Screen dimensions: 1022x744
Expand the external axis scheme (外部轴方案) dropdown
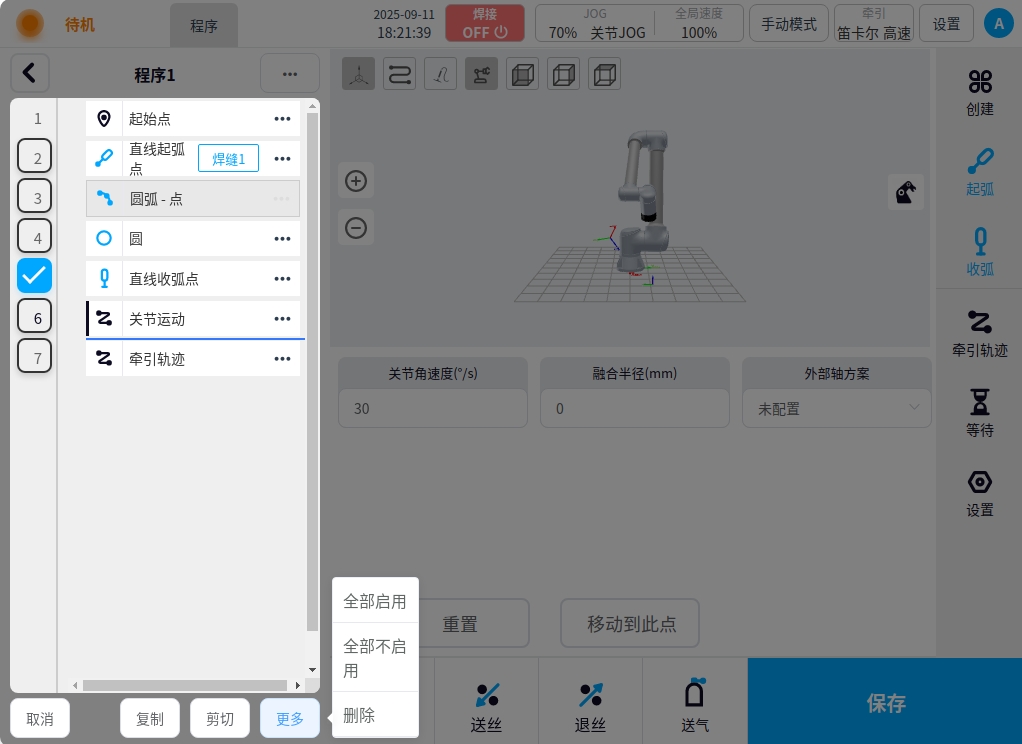coord(836,408)
